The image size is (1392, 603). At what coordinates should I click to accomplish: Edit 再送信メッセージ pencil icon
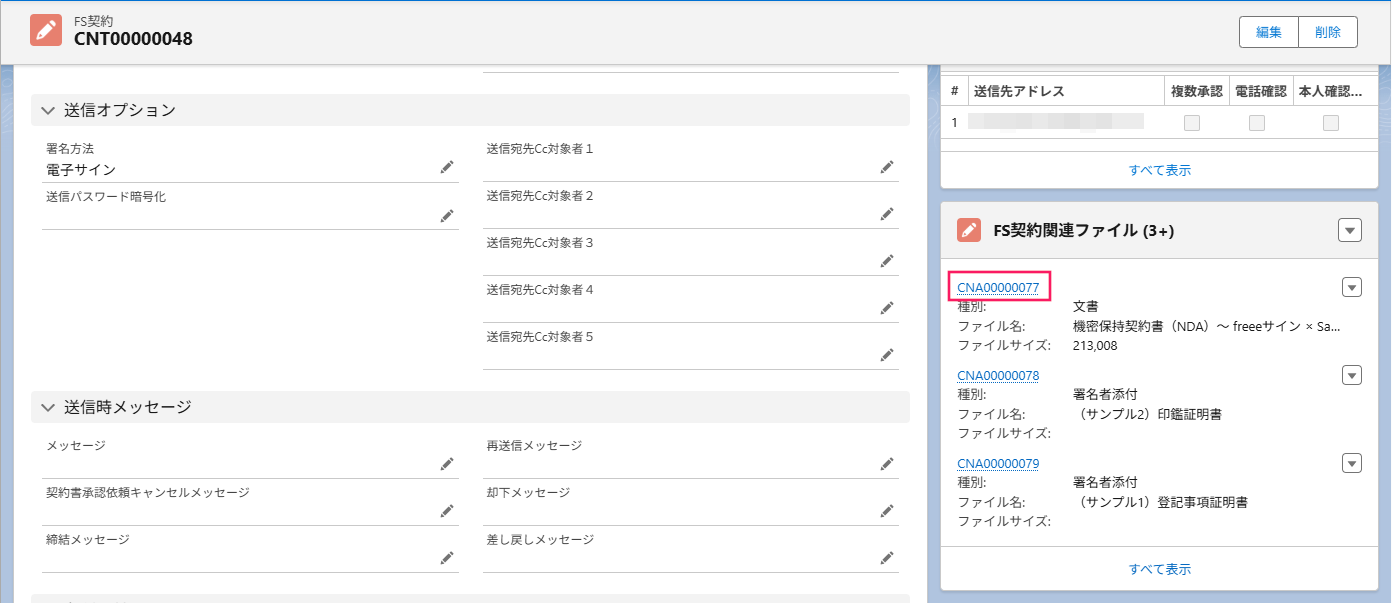887,464
